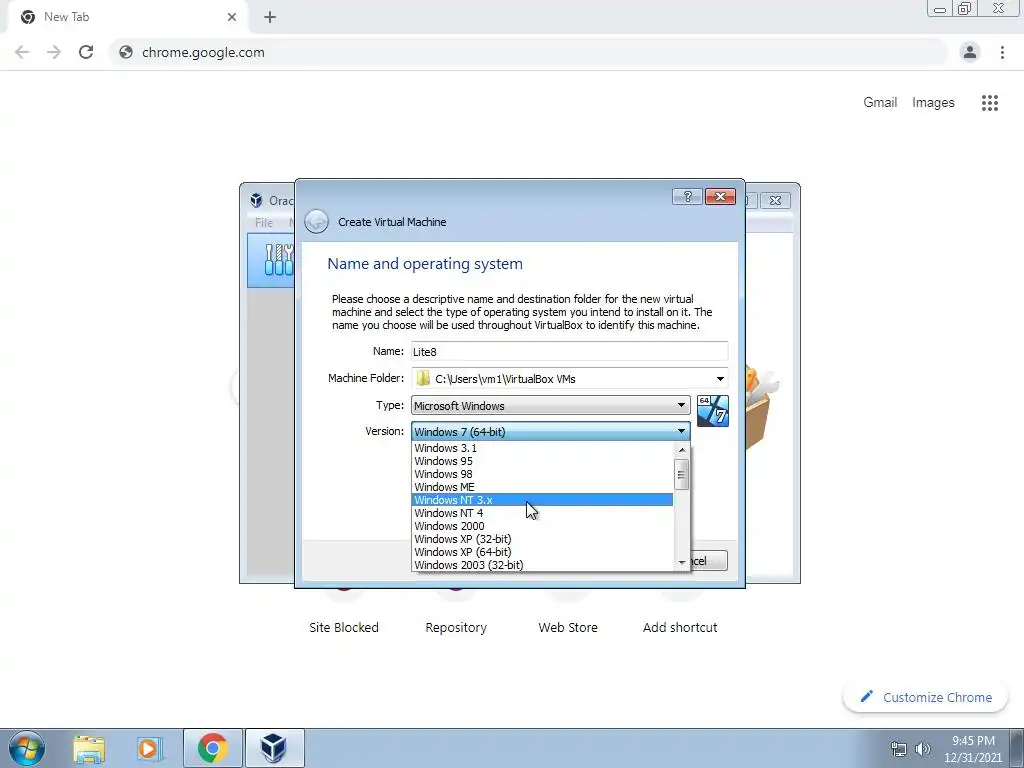Open the Type dropdown showing Microsoft Windows
This screenshot has height=768, width=1024.
tap(551, 406)
